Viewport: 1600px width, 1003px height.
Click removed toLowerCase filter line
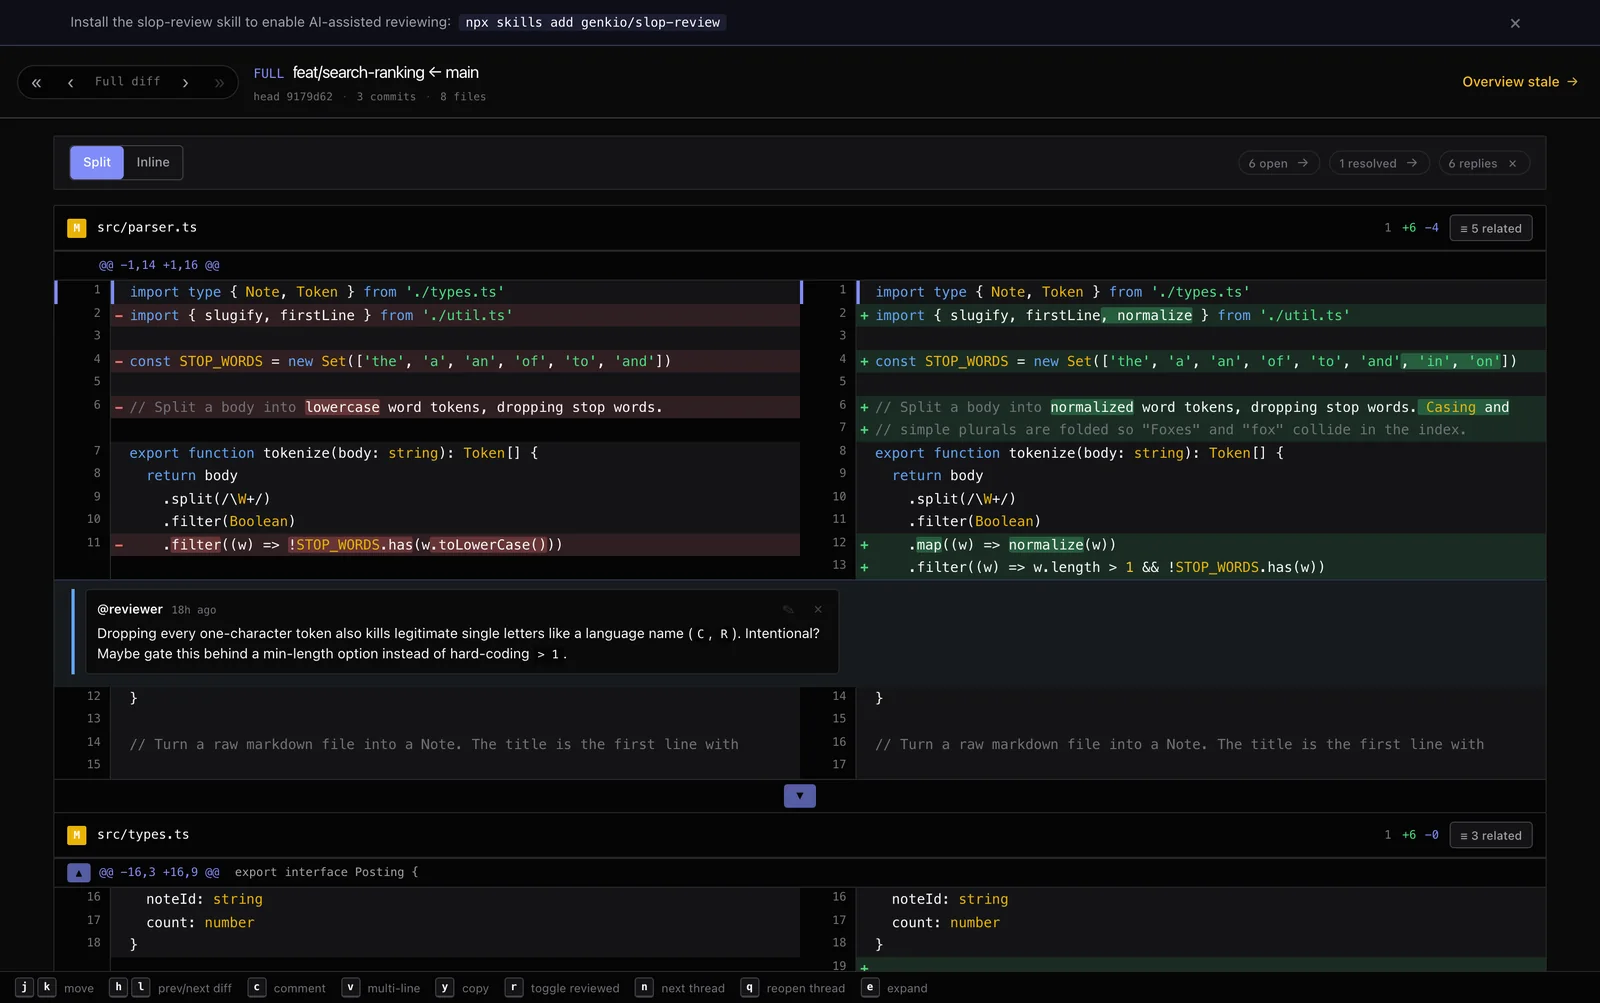tap(455, 545)
